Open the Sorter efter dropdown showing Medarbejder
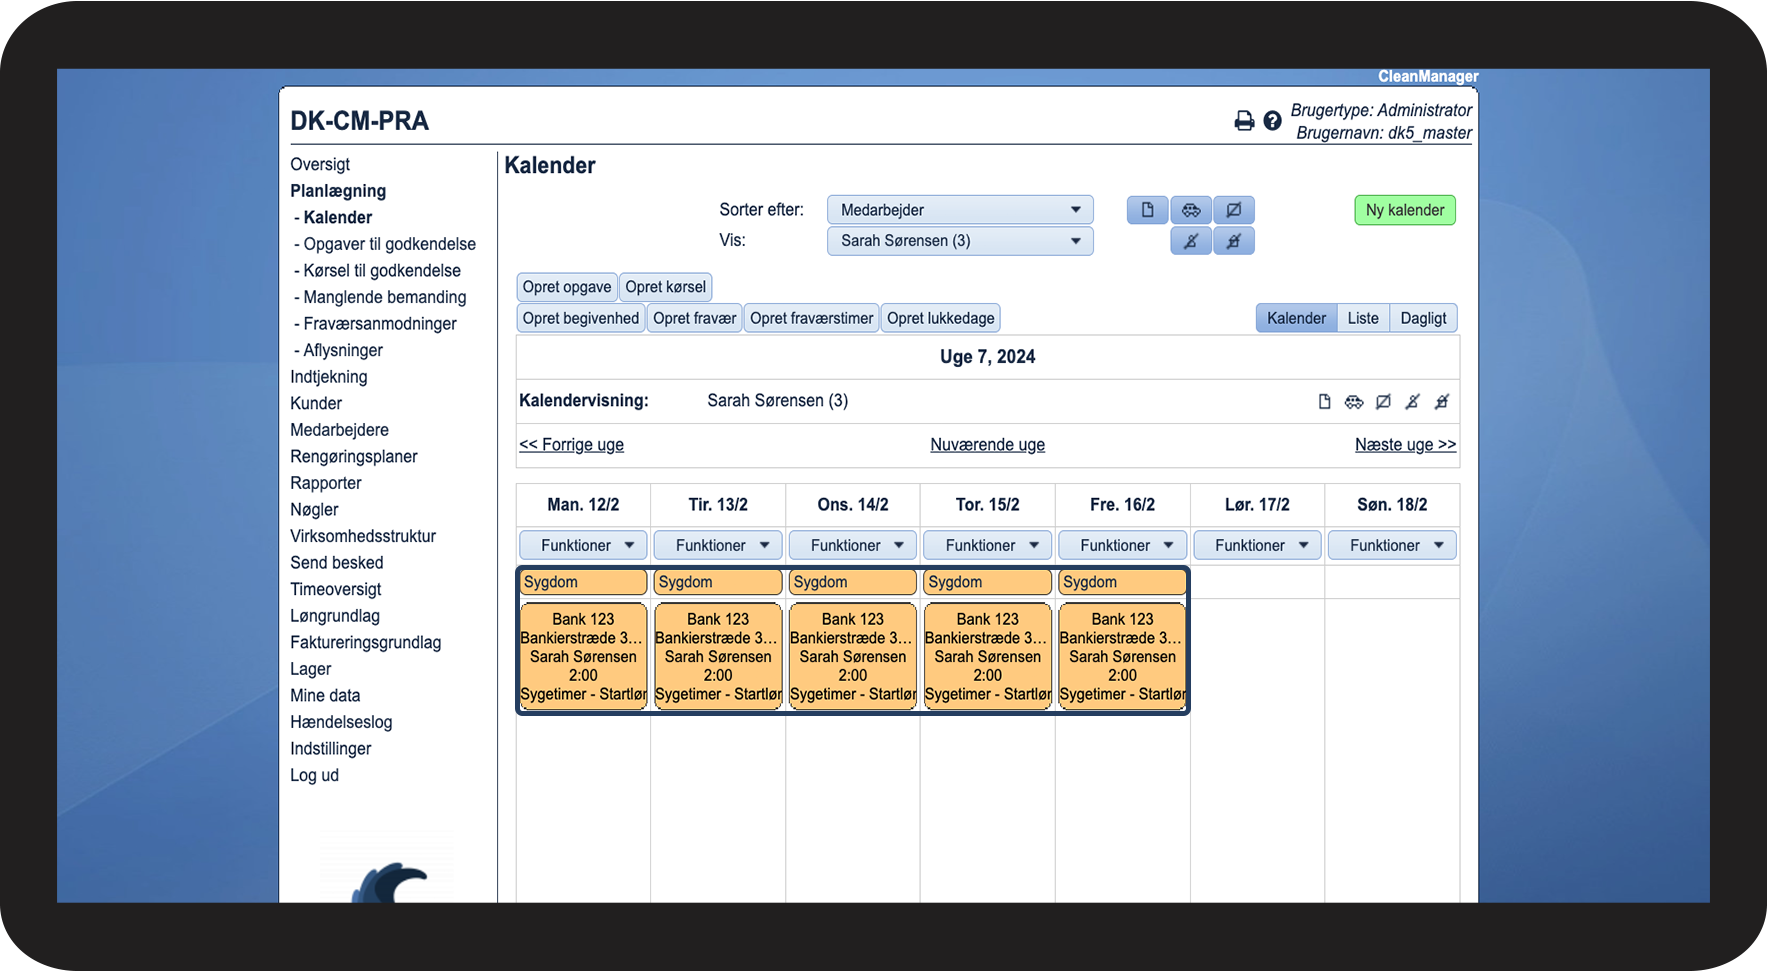 [959, 210]
